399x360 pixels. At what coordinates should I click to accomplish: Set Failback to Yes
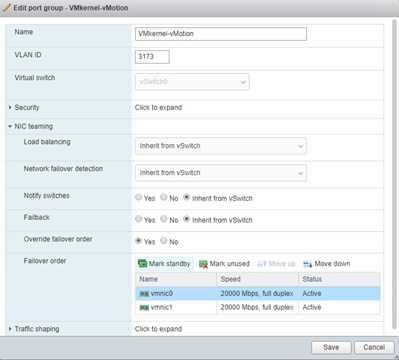click(x=139, y=219)
